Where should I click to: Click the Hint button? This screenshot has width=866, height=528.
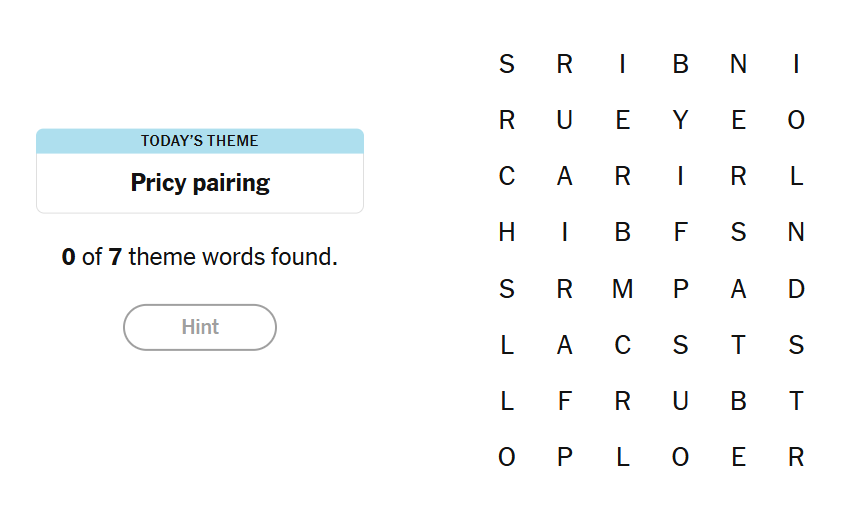(x=200, y=327)
